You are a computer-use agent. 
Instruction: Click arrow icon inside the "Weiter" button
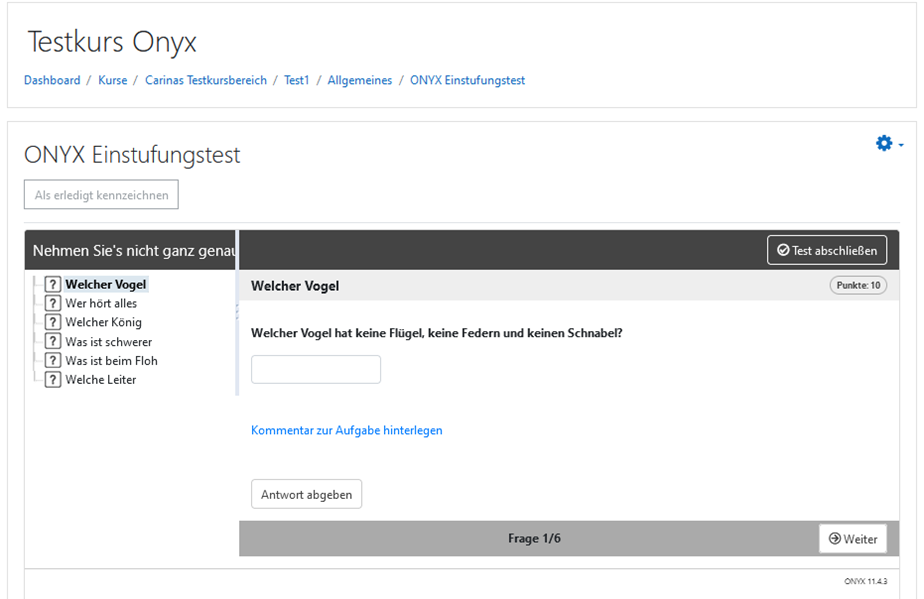click(x=835, y=538)
